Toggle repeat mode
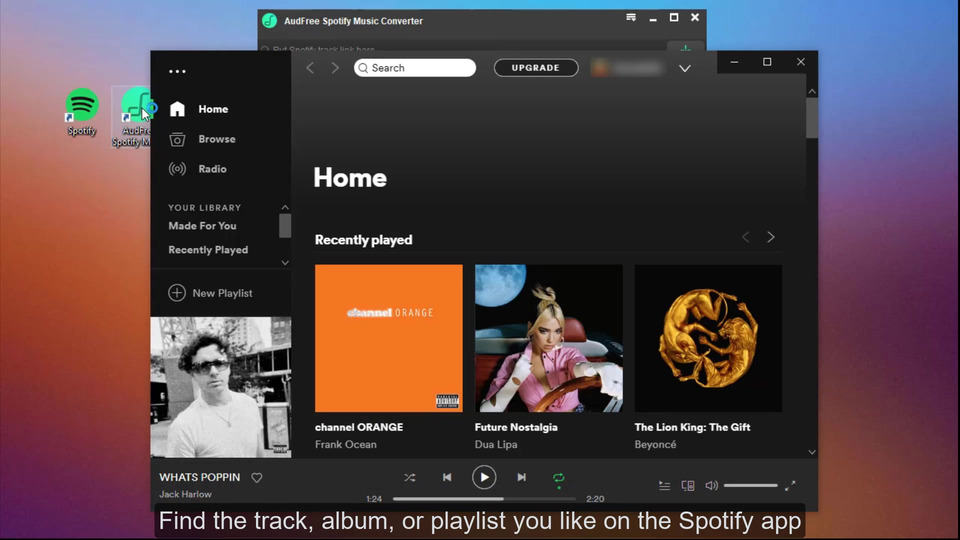The height and width of the screenshot is (540, 960). pyautogui.click(x=558, y=478)
